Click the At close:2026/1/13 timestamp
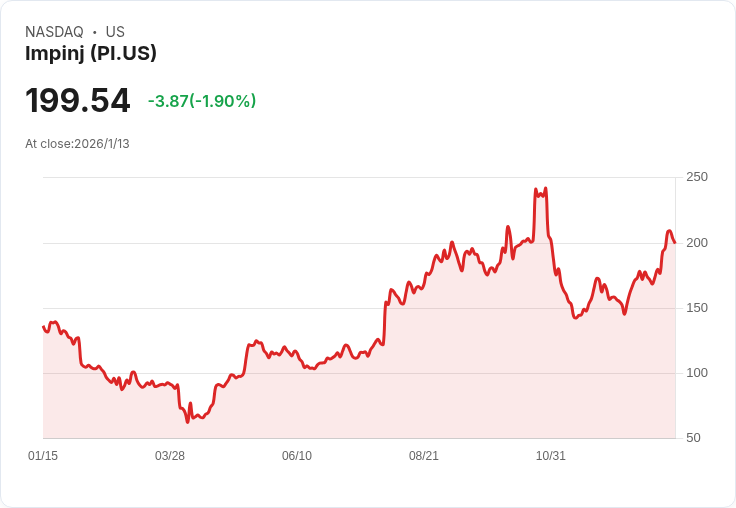 click(77, 144)
